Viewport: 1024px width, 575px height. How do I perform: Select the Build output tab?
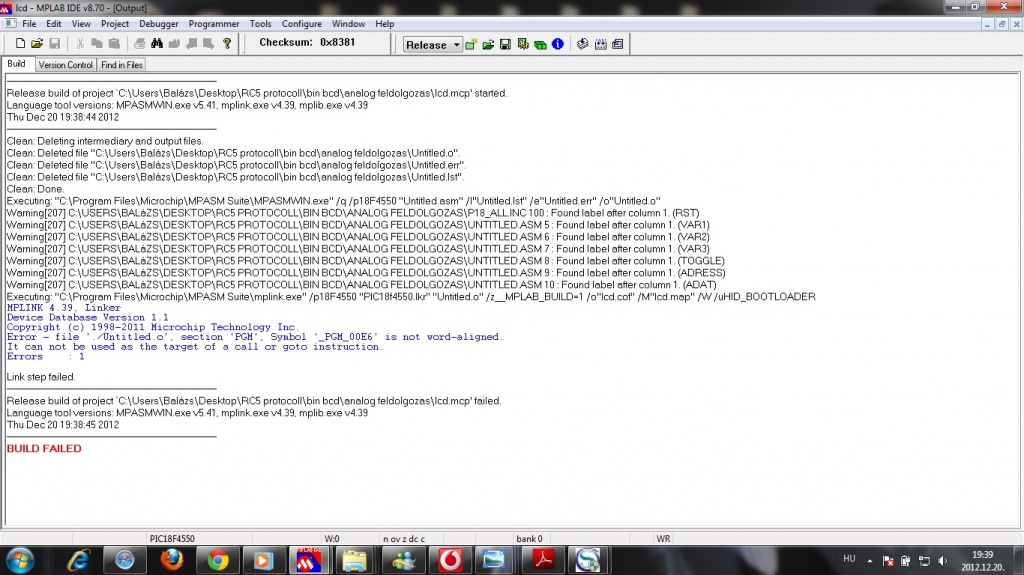(x=16, y=64)
